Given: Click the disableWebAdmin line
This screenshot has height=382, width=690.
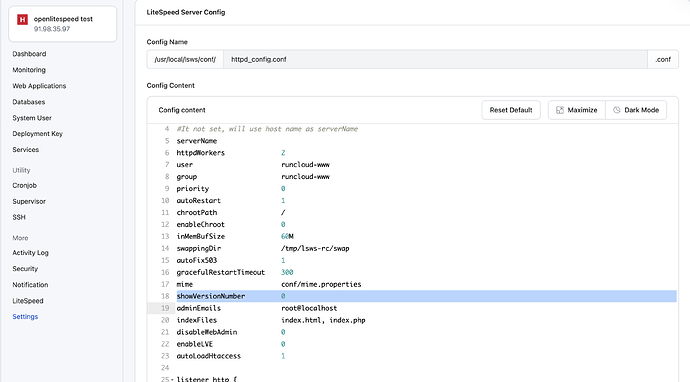Looking at the screenshot, I should click(426, 332).
